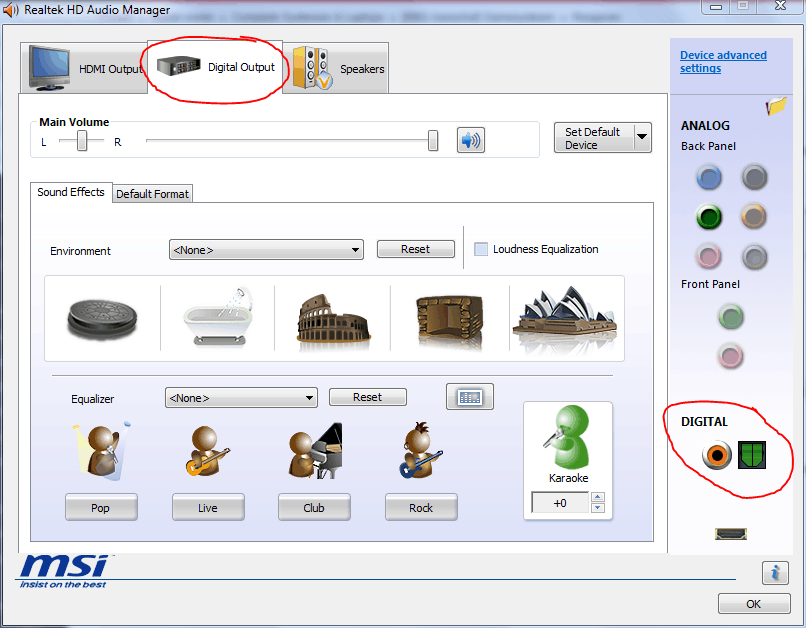806x628 pixels.
Task: Click the gray bottom-right back panel jack
Action: (x=754, y=256)
